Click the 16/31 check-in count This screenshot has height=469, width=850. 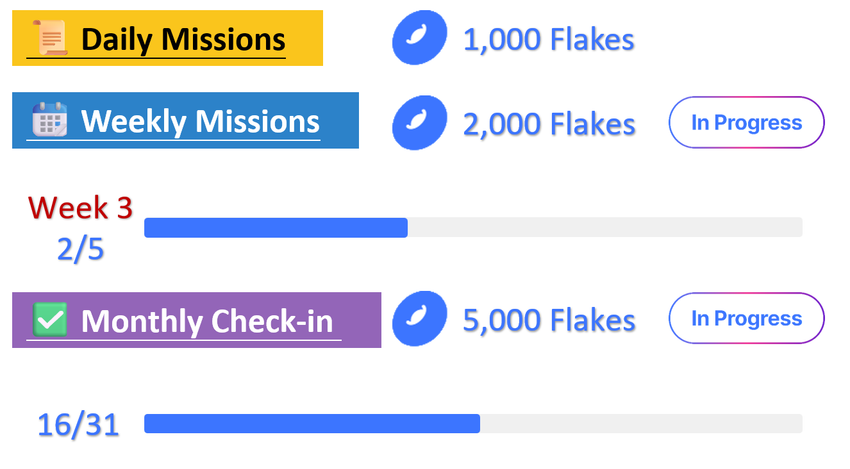pyautogui.click(x=78, y=425)
